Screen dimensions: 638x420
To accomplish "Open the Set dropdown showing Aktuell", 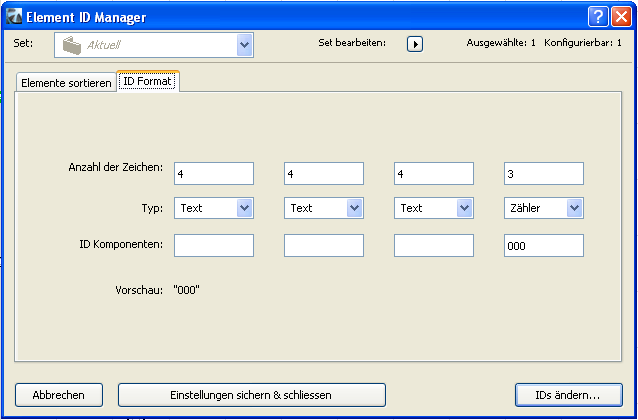I will [244, 44].
